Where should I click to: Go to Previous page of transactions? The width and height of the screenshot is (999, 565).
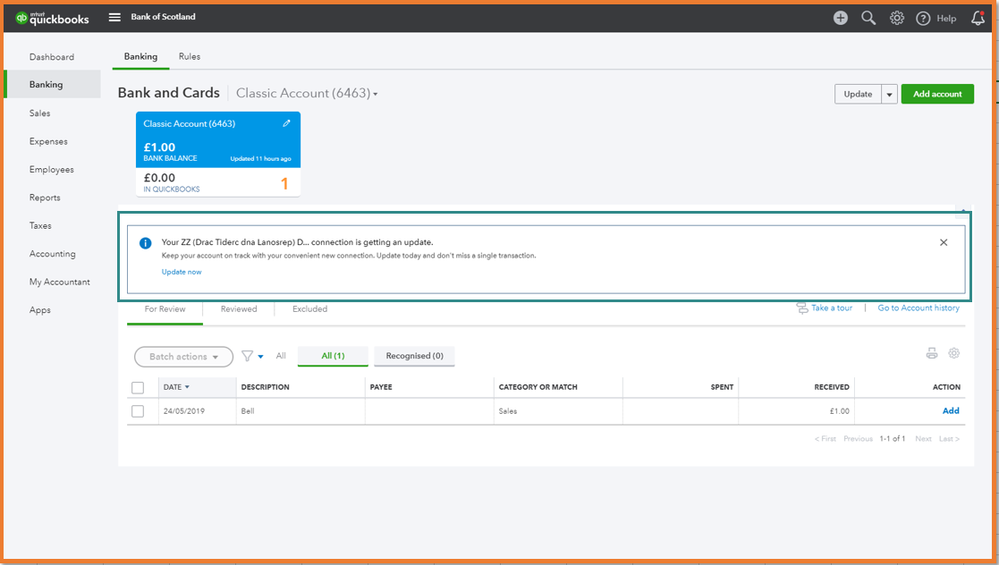click(858, 439)
